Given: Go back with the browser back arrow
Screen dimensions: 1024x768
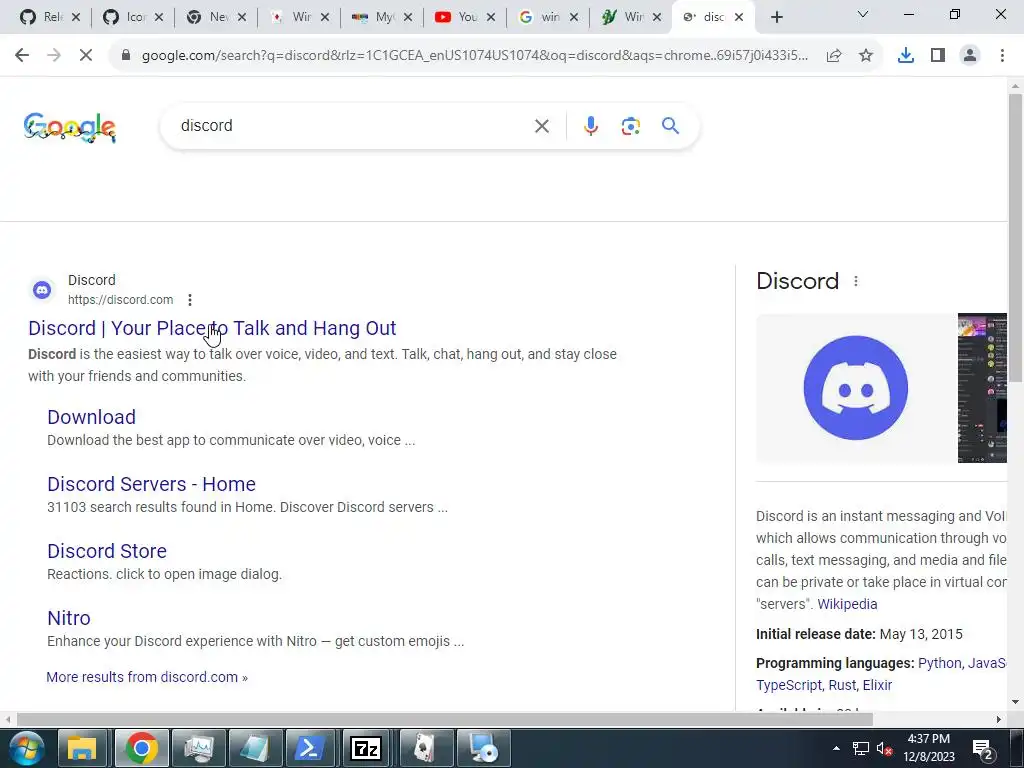Looking at the screenshot, I should click(x=22, y=56).
